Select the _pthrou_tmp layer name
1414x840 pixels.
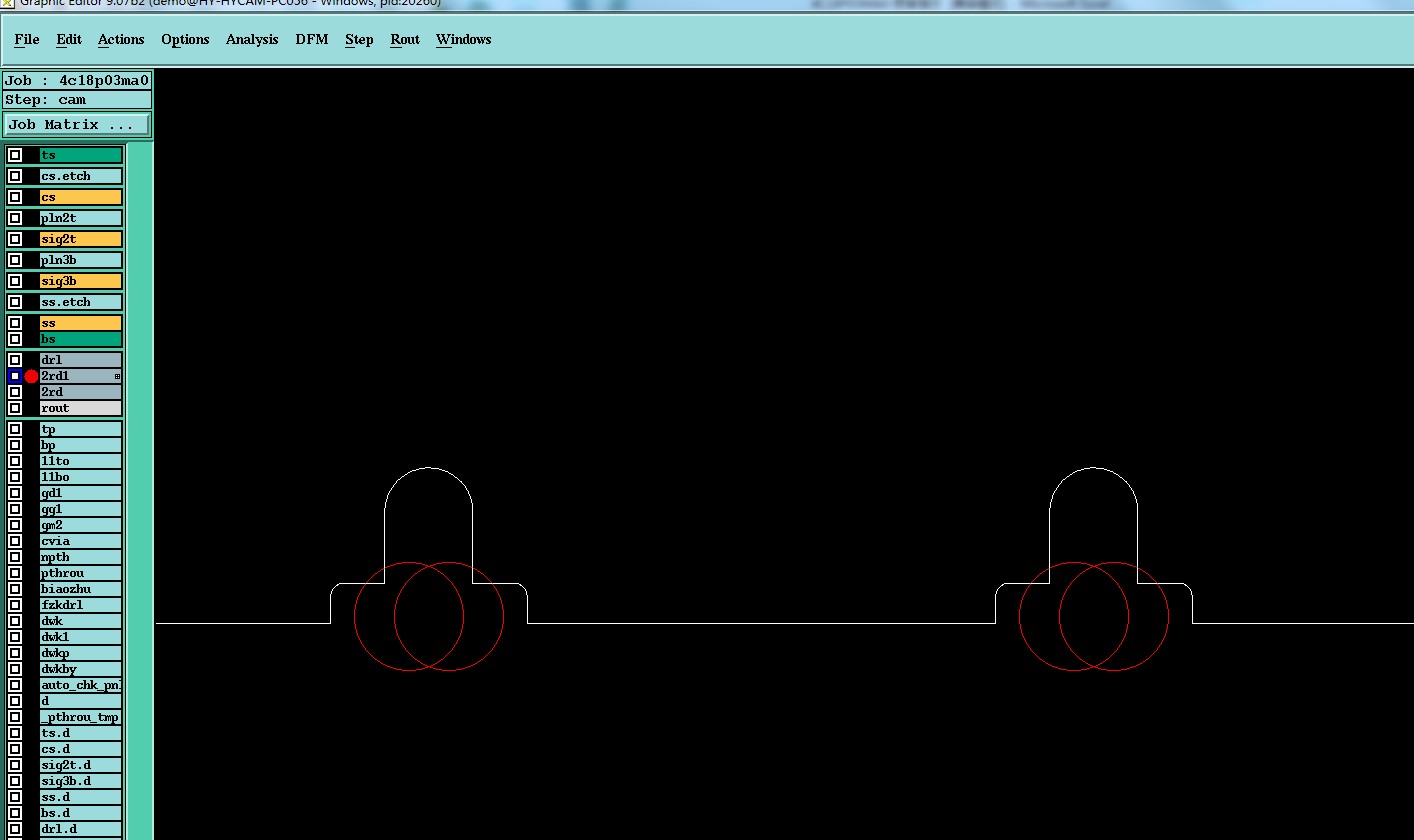pyautogui.click(x=80, y=717)
